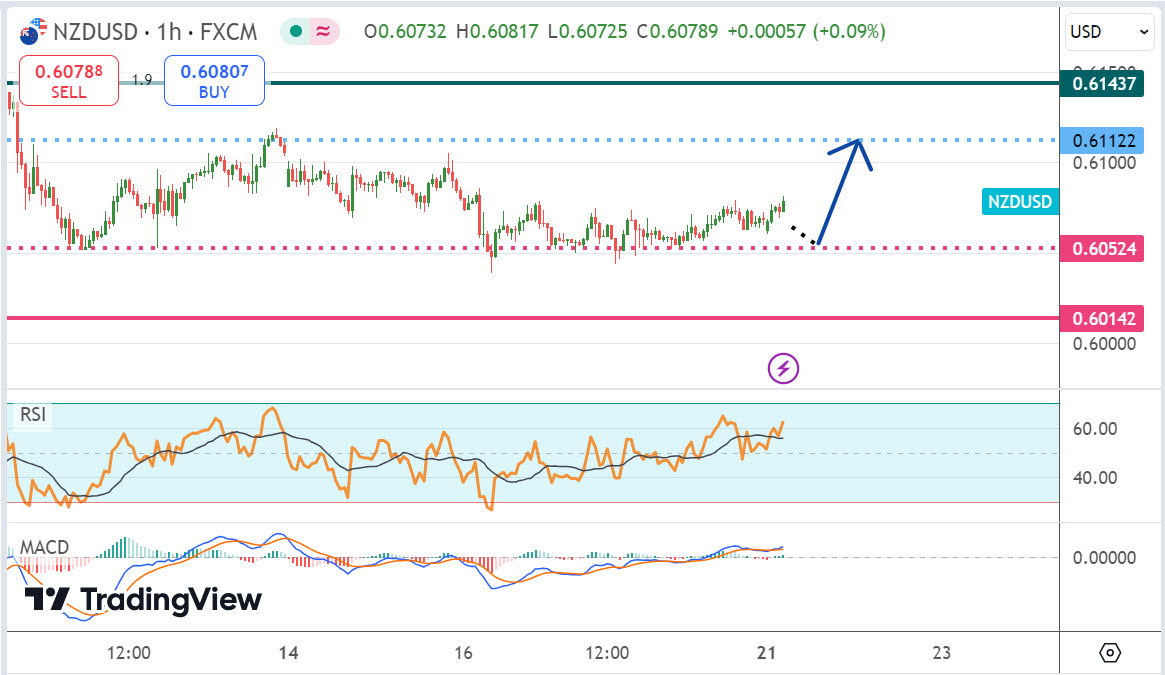Image resolution: width=1165 pixels, height=675 pixels.
Task: Select the MACD indicator label
Action: [x=44, y=547]
